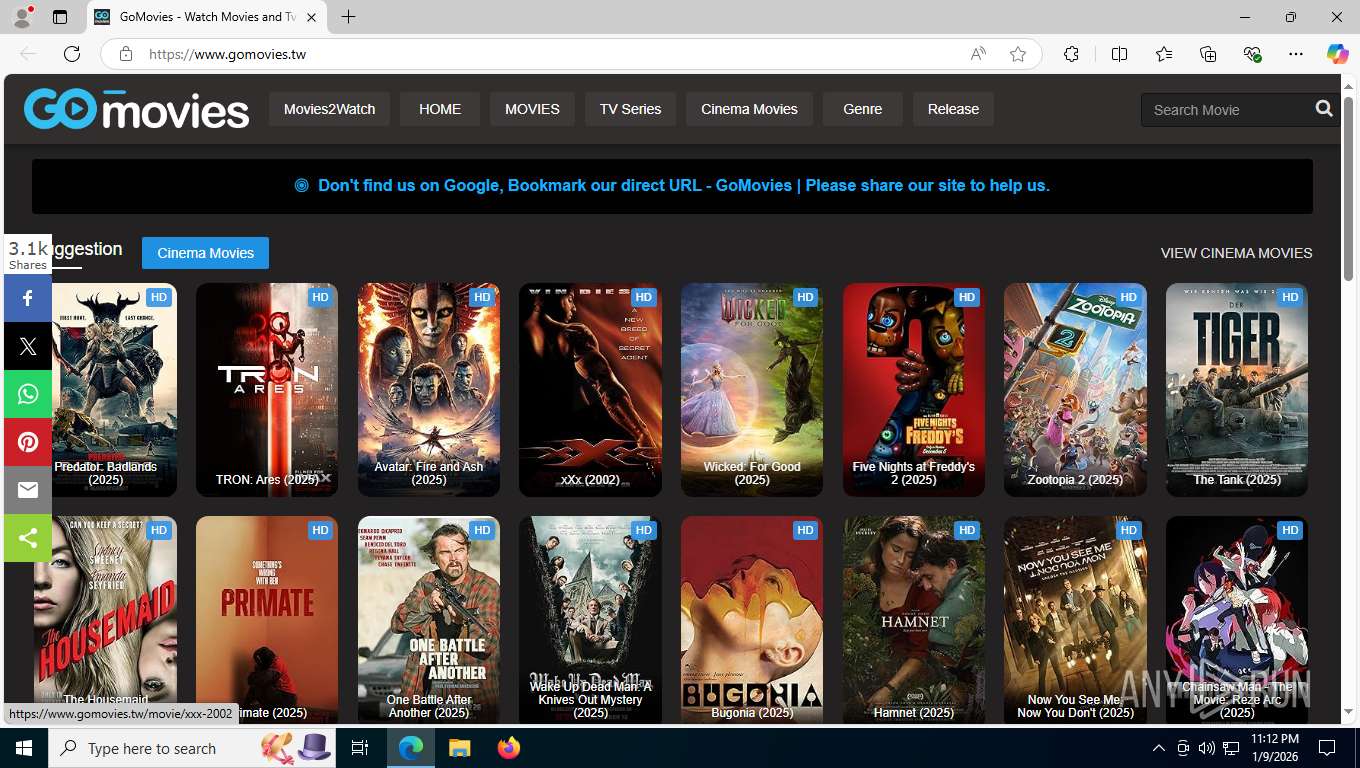The height and width of the screenshot is (768, 1360).
Task: Open Hamnet (2025) poster
Action: (914, 620)
